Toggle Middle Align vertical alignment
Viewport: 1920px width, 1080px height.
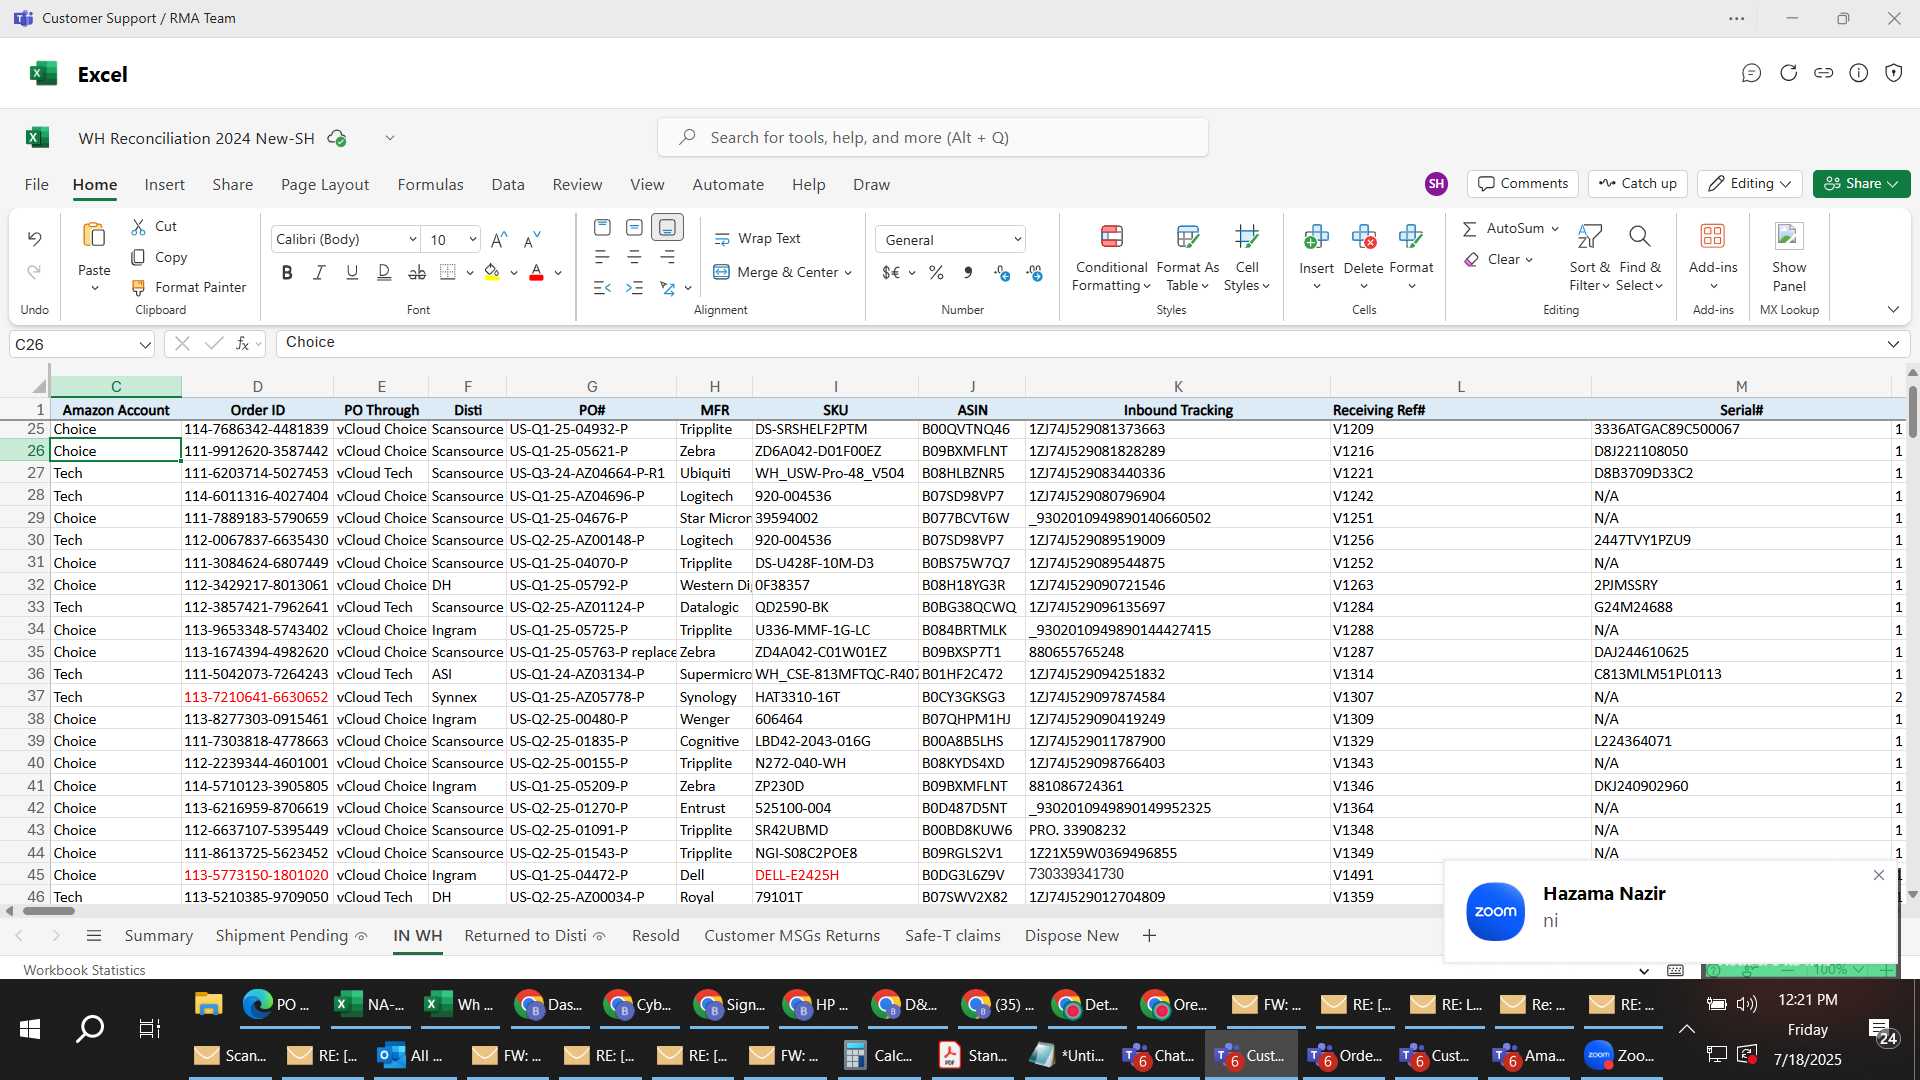(x=634, y=227)
